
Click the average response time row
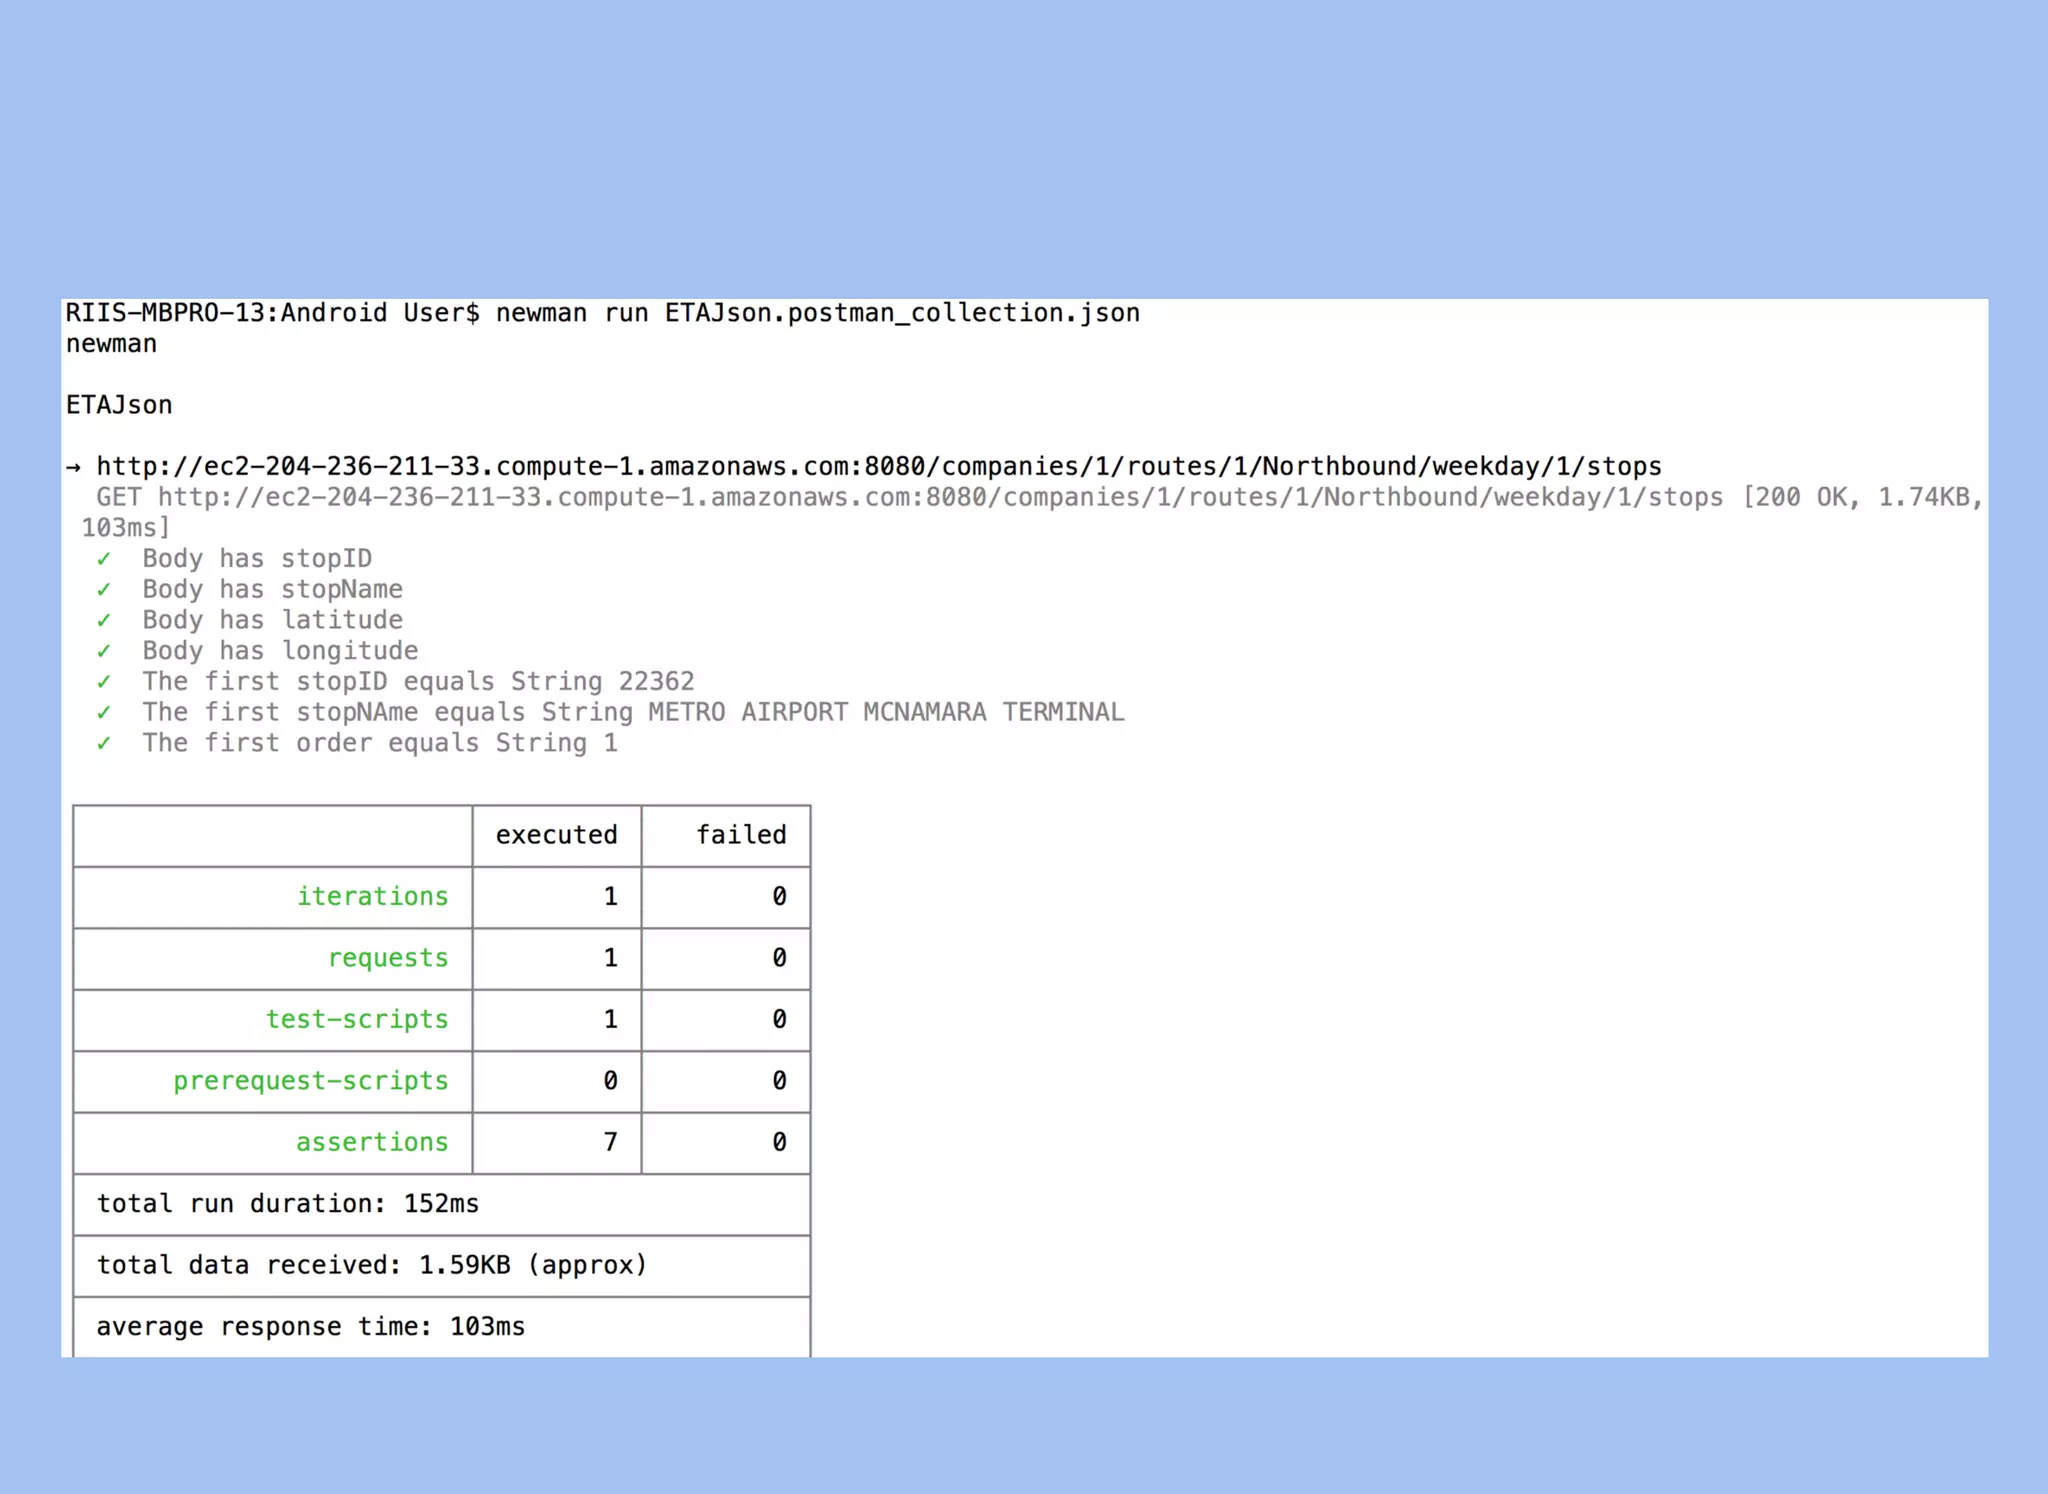(310, 1327)
